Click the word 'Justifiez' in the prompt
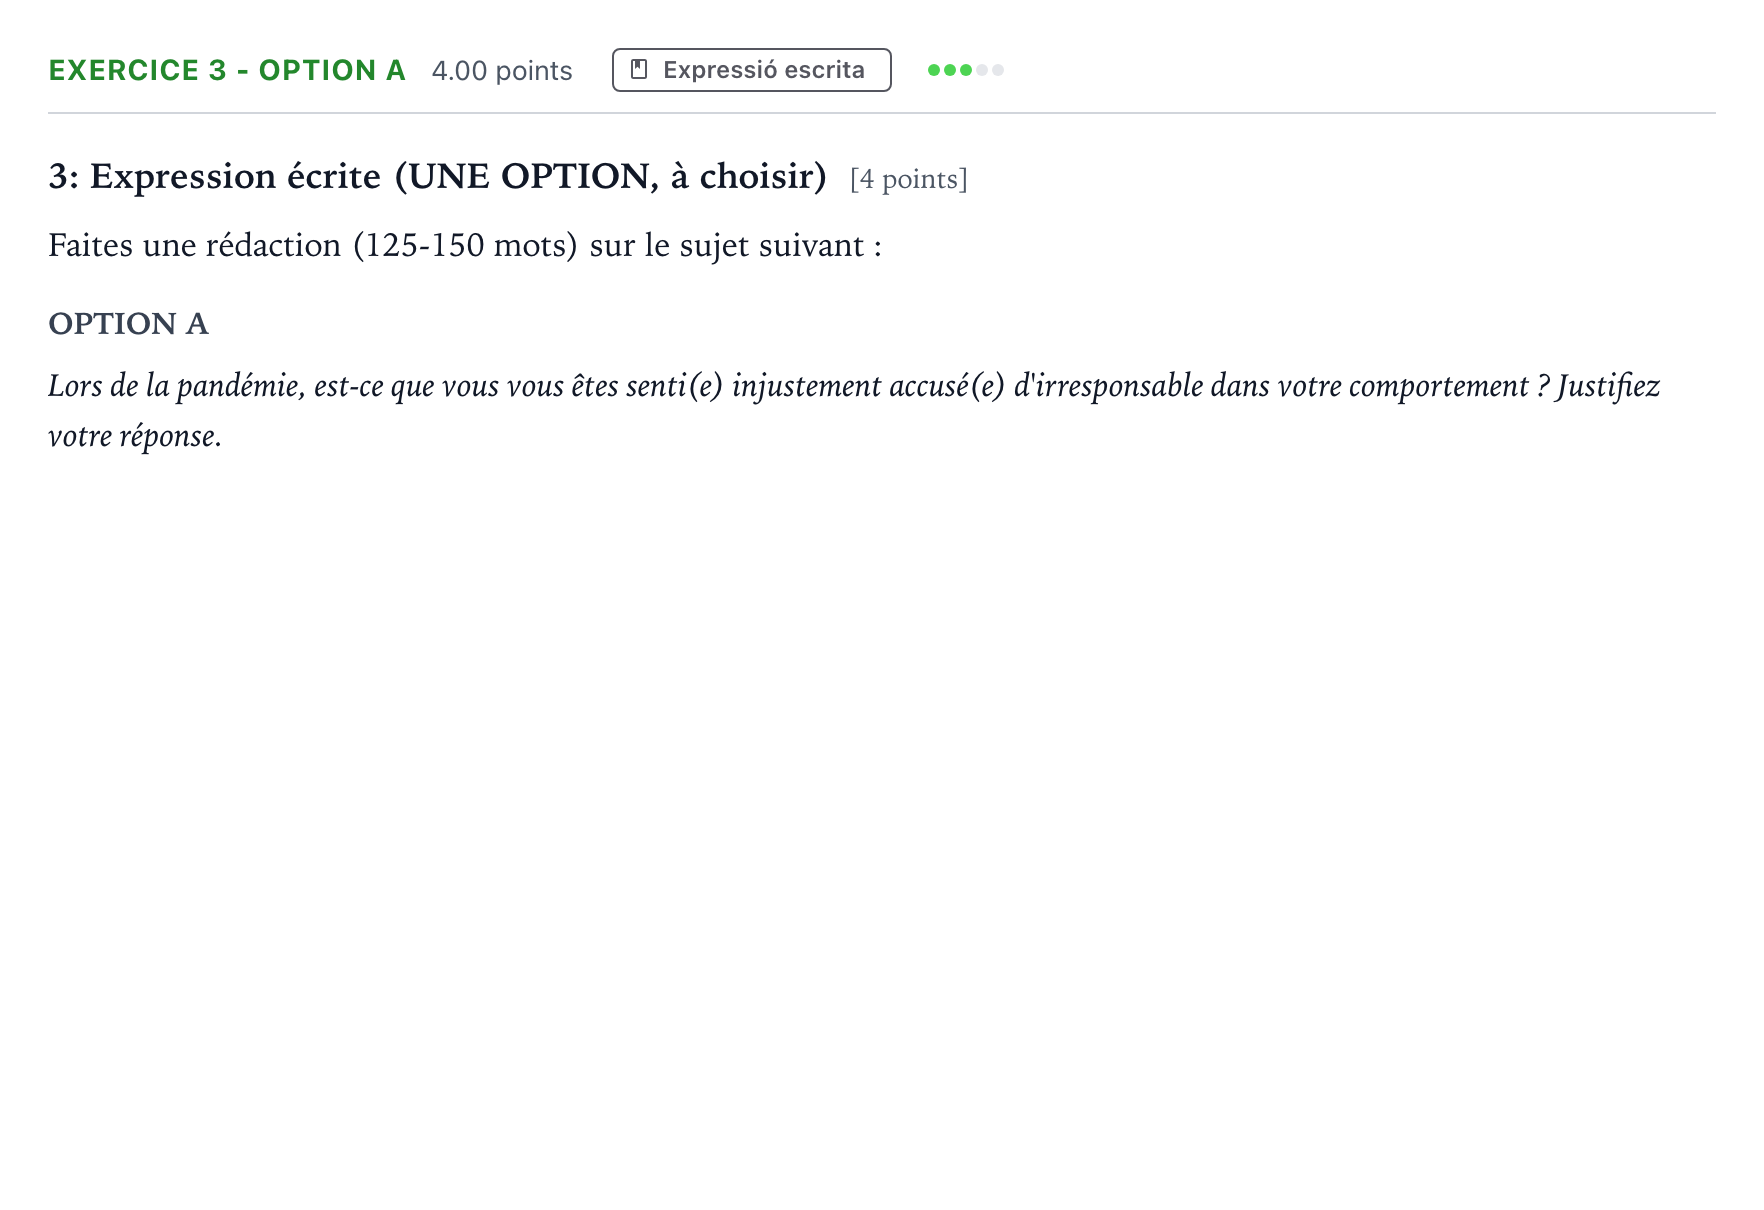Screen dimensions: 1764x1210 coord(1608,386)
